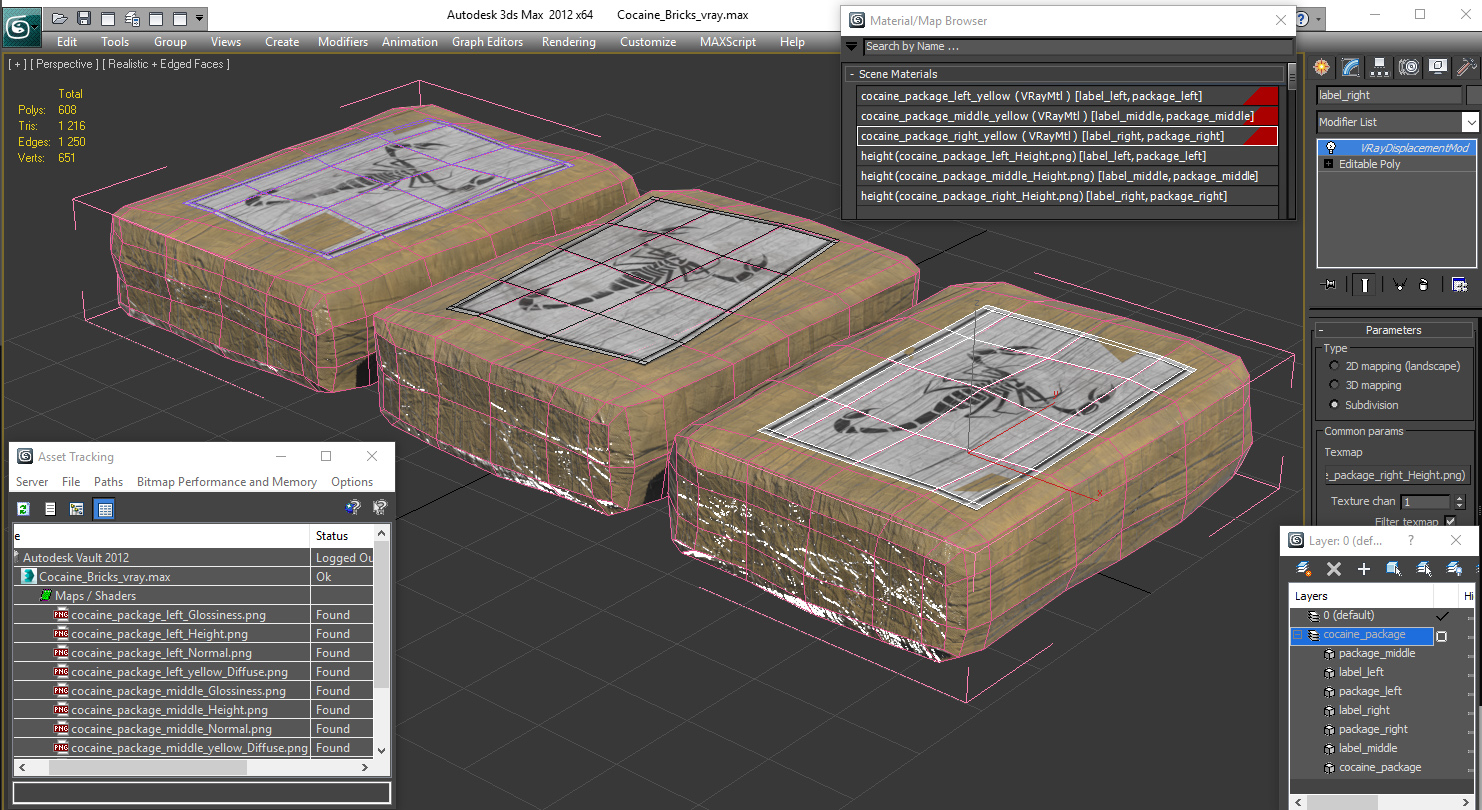The width and height of the screenshot is (1482, 810).
Task: Click the Open File folder icon
Action: pos(59,18)
